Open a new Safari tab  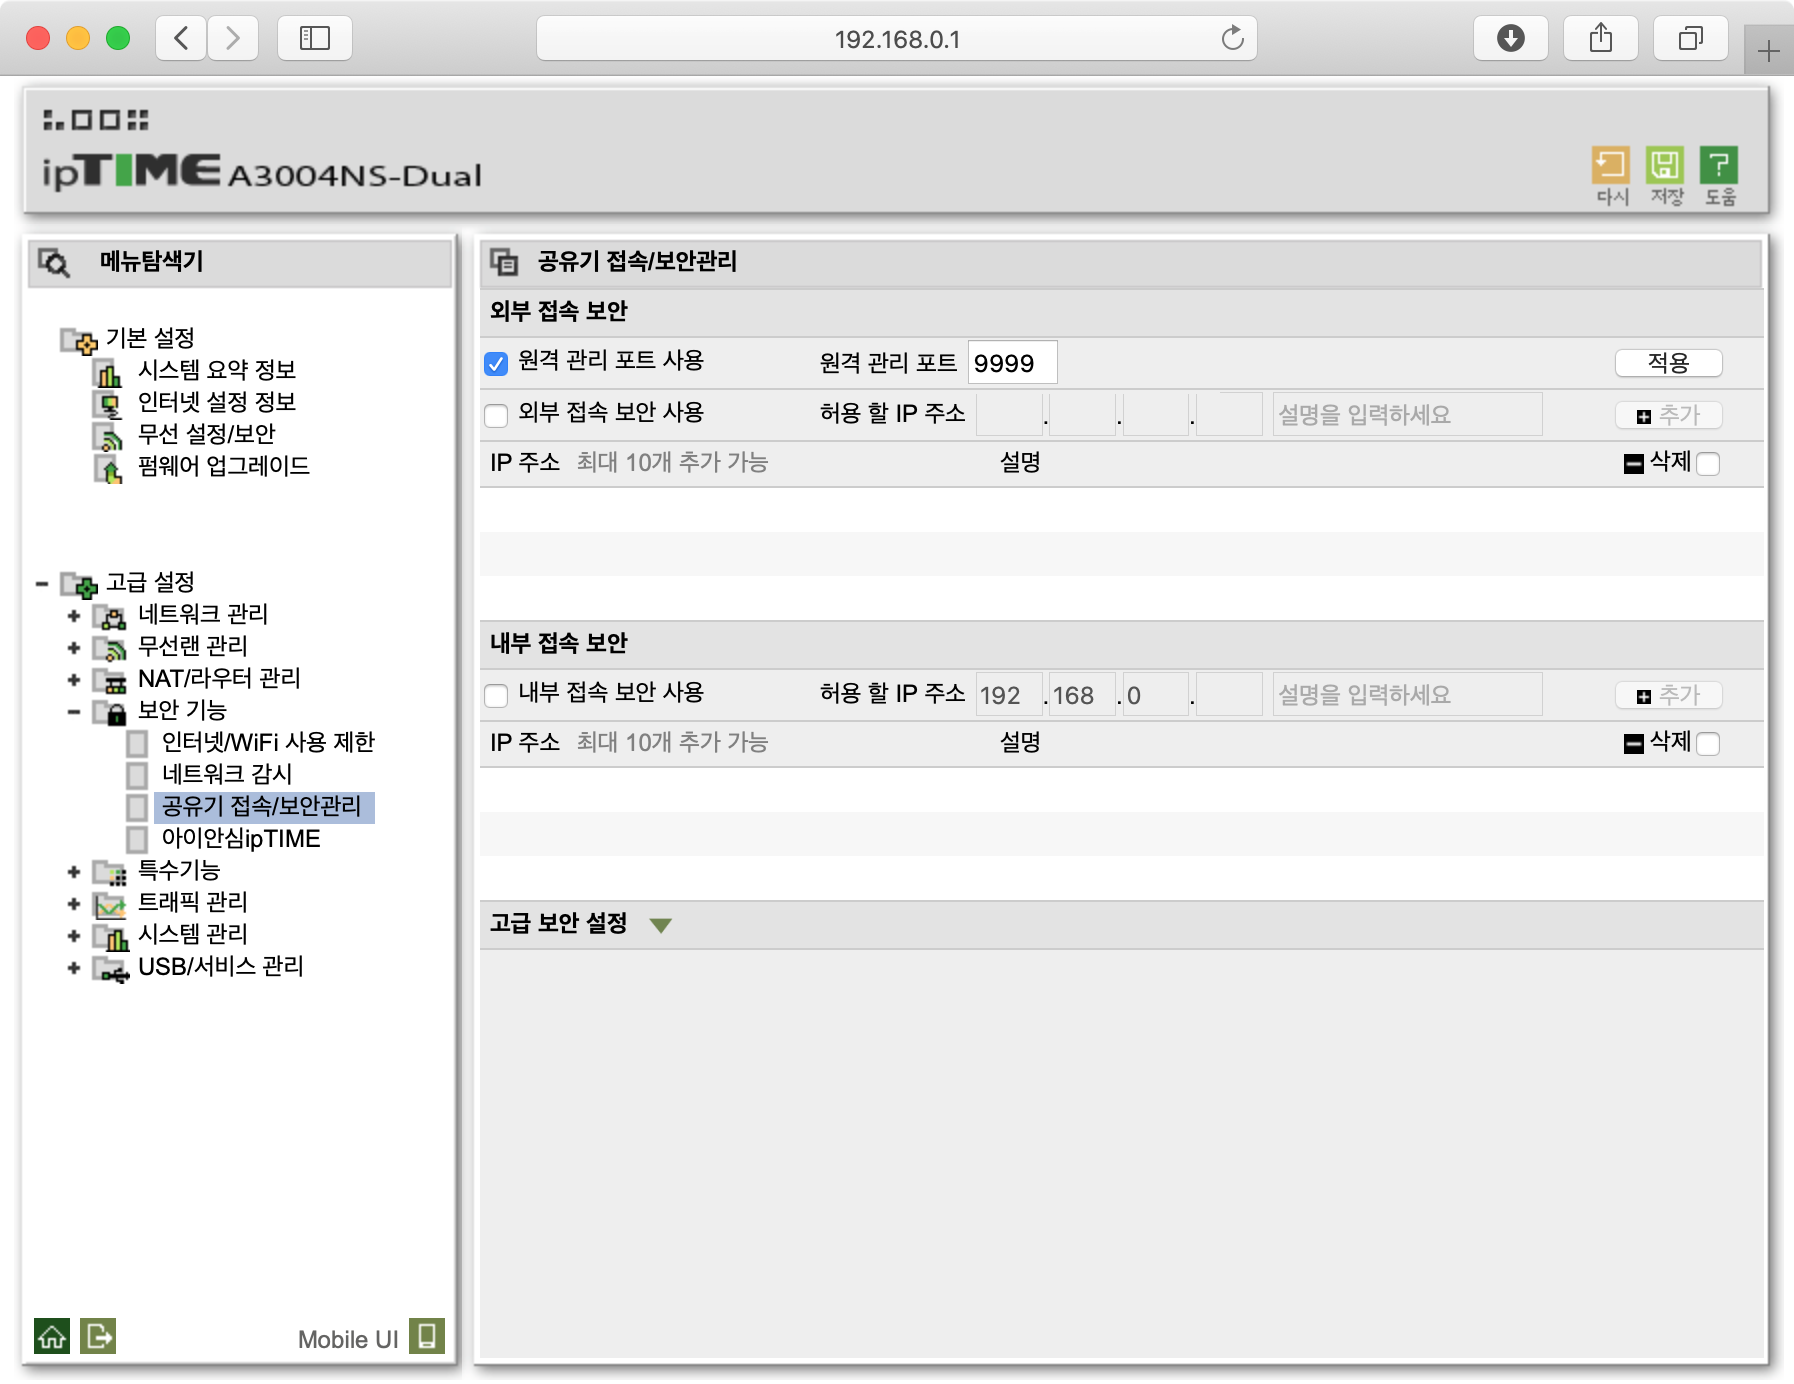tap(1768, 51)
